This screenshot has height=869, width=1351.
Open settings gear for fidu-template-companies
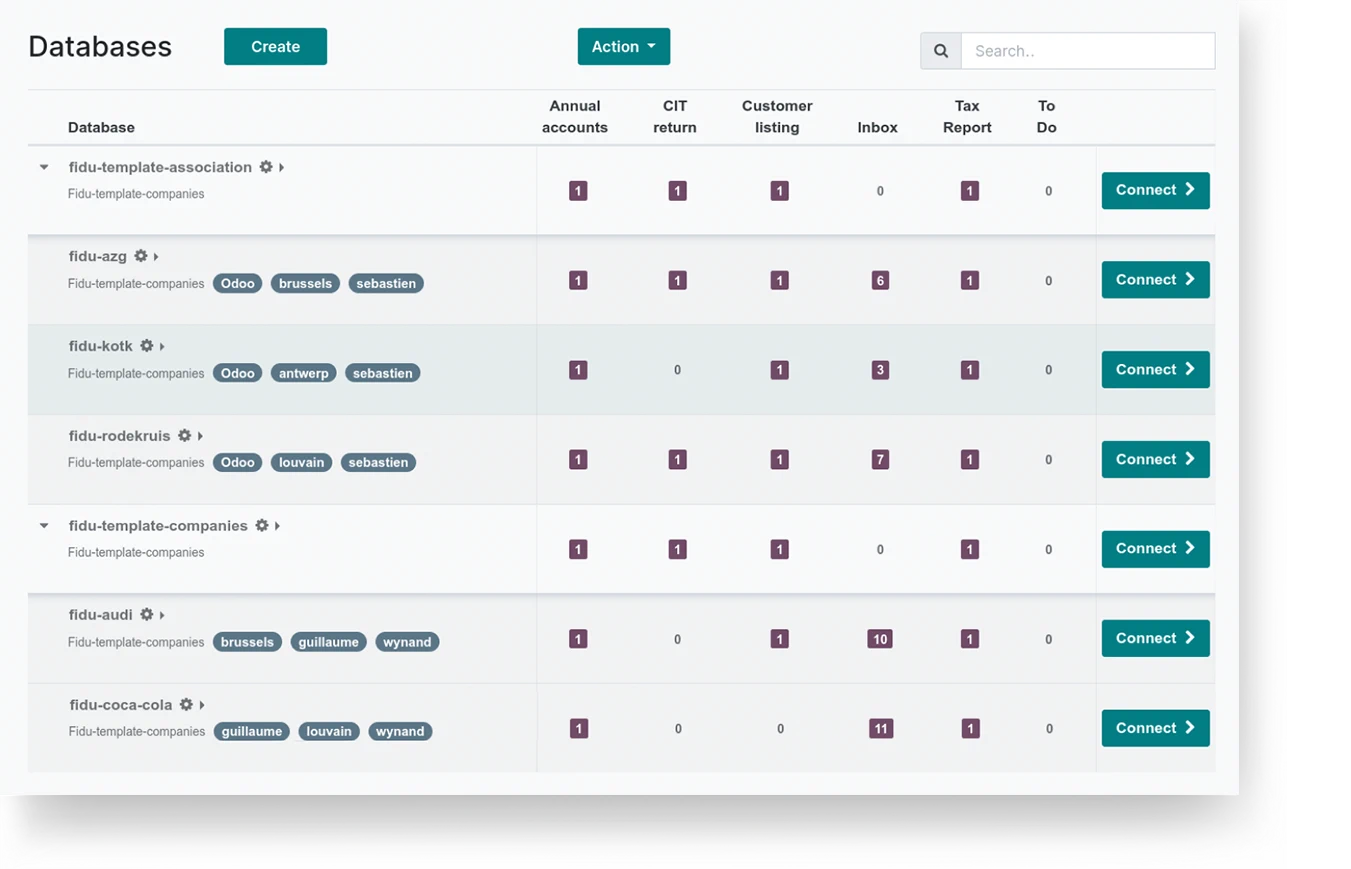(x=262, y=525)
